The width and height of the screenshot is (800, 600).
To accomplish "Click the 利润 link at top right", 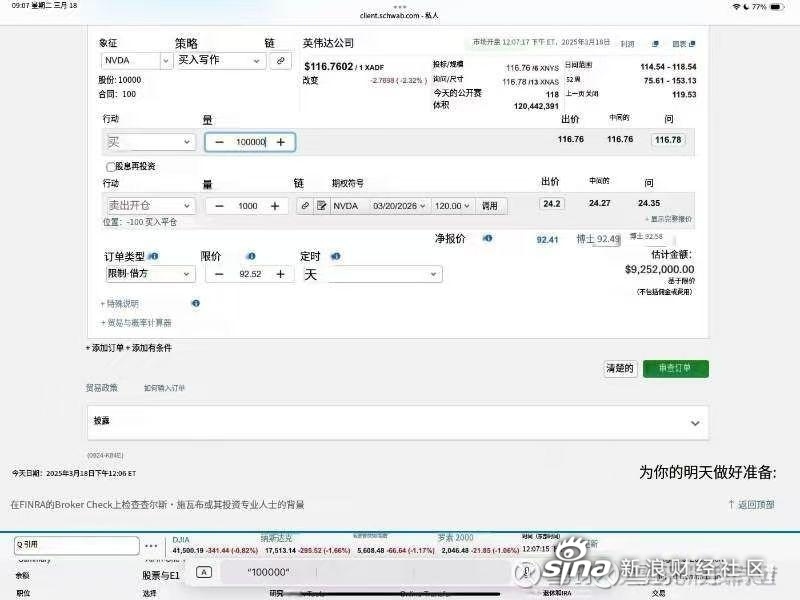I will click(x=627, y=44).
